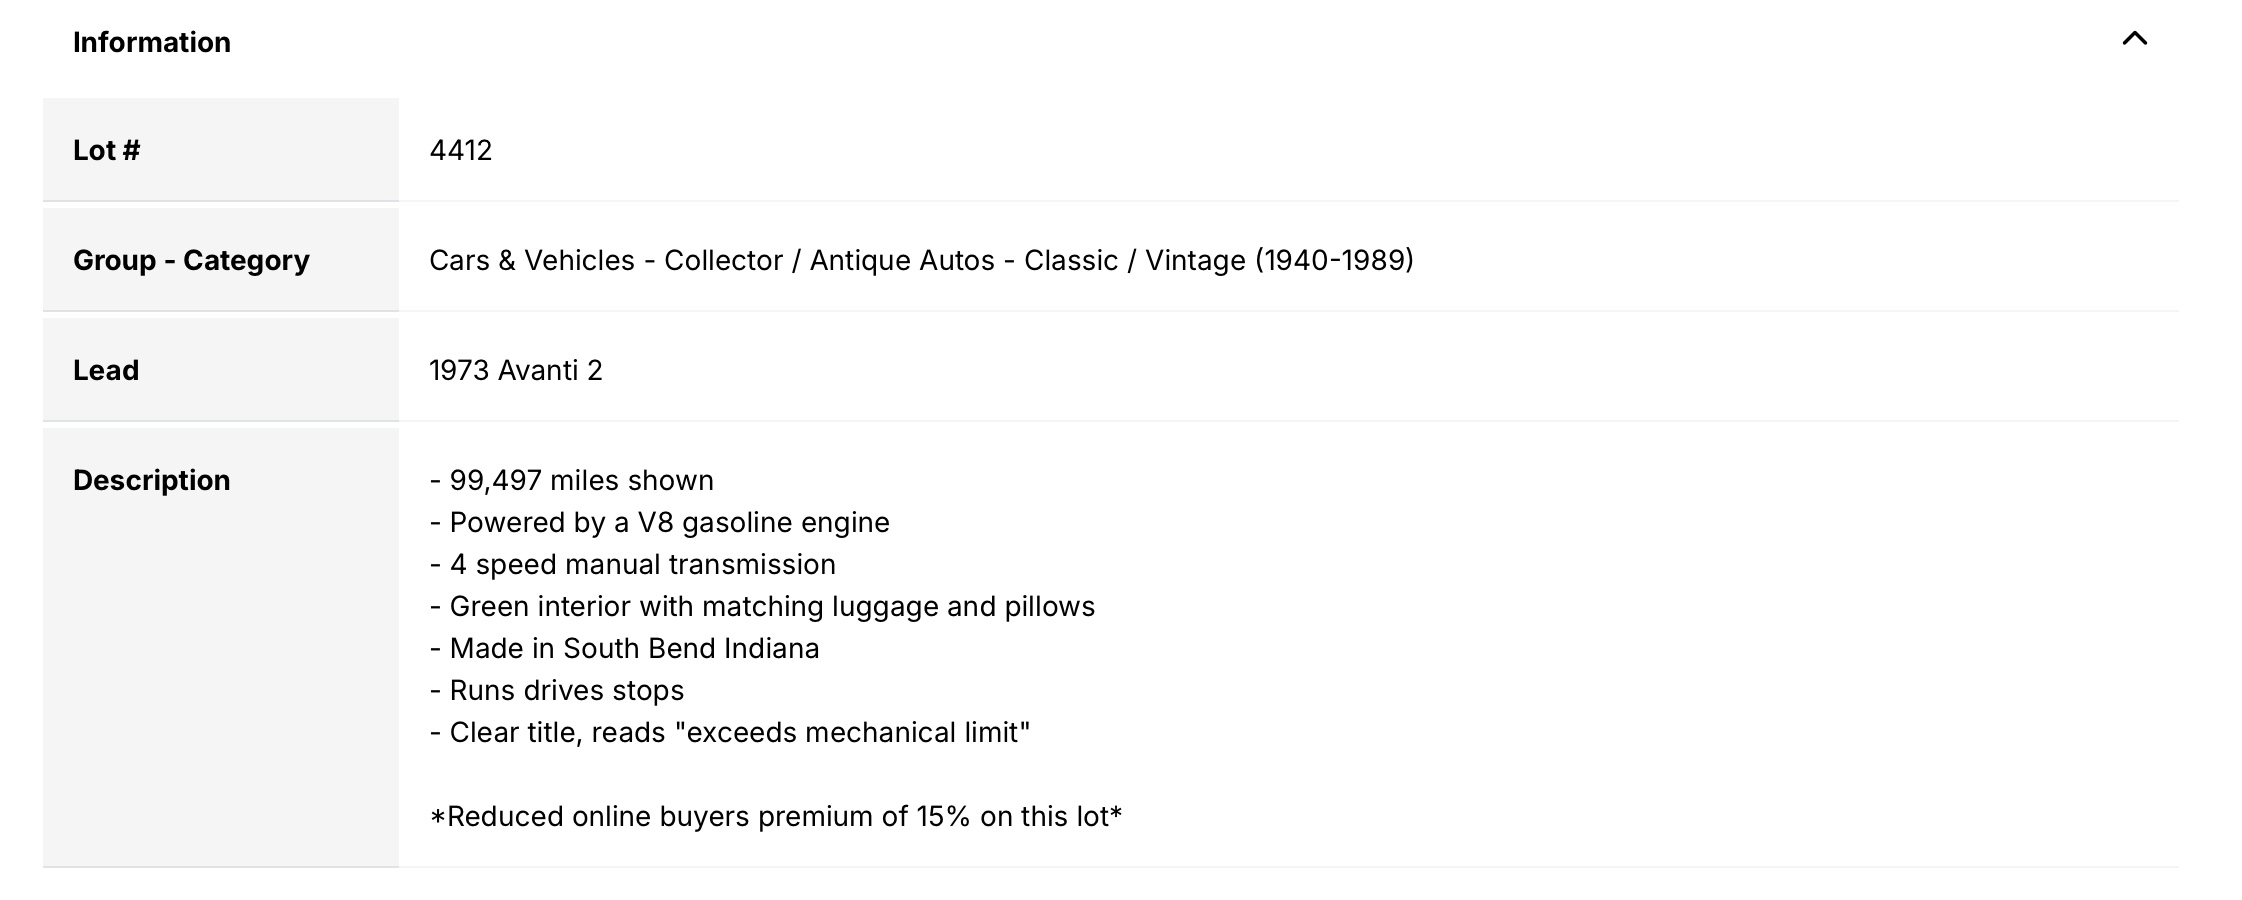Select the lot number 4412
This screenshot has width=2242, height=900.
[x=460, y=150]
